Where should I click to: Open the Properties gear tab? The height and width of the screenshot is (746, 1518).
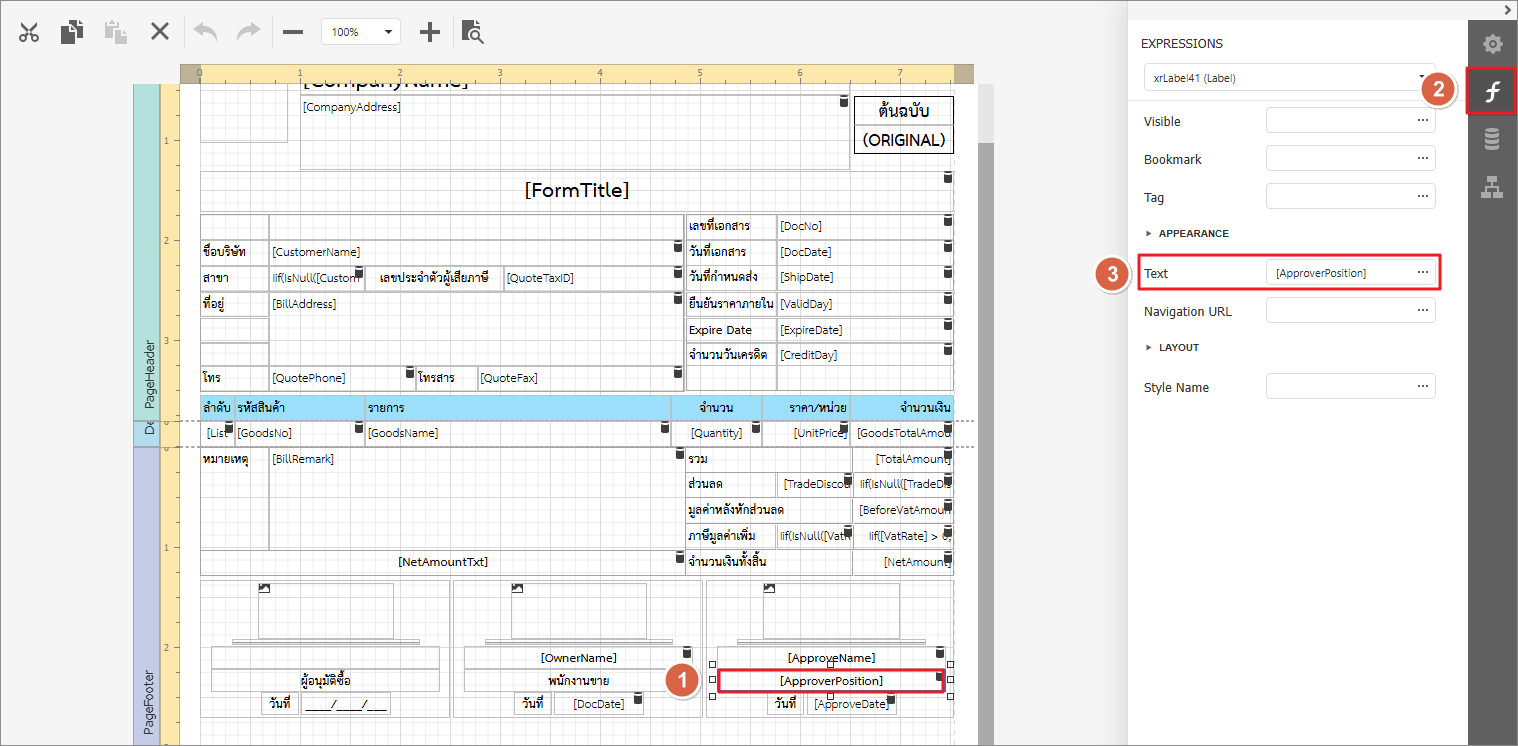[1492, 44]
